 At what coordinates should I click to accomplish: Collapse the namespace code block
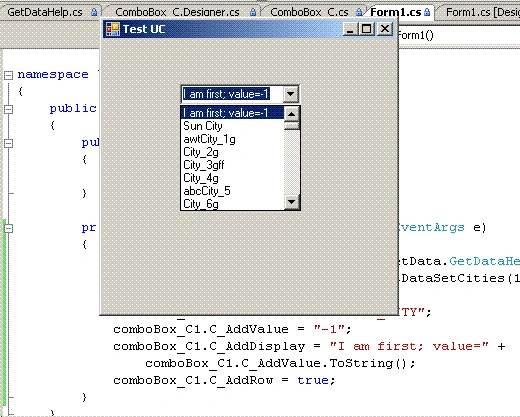[x=8, y=75]
